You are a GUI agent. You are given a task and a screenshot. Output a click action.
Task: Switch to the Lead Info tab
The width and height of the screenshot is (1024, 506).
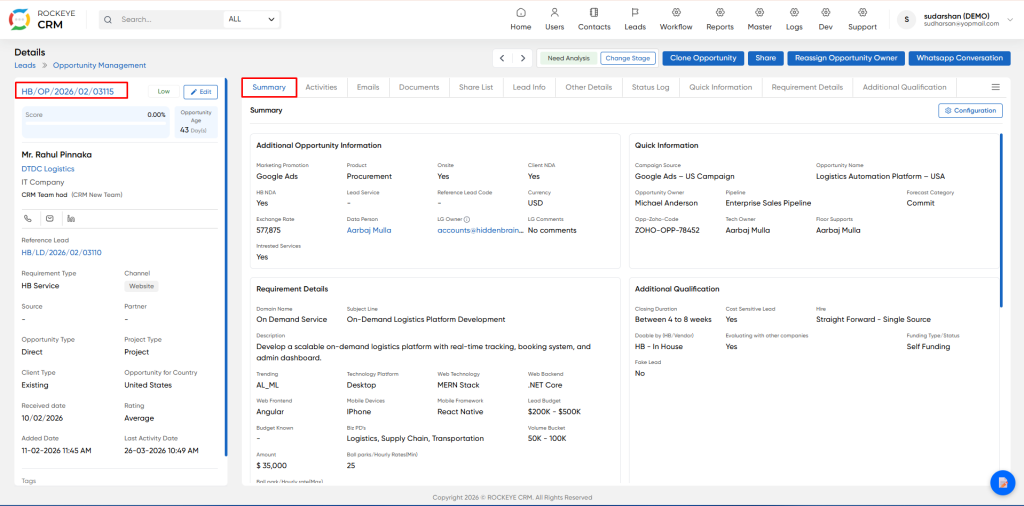[x=529, y=87]
